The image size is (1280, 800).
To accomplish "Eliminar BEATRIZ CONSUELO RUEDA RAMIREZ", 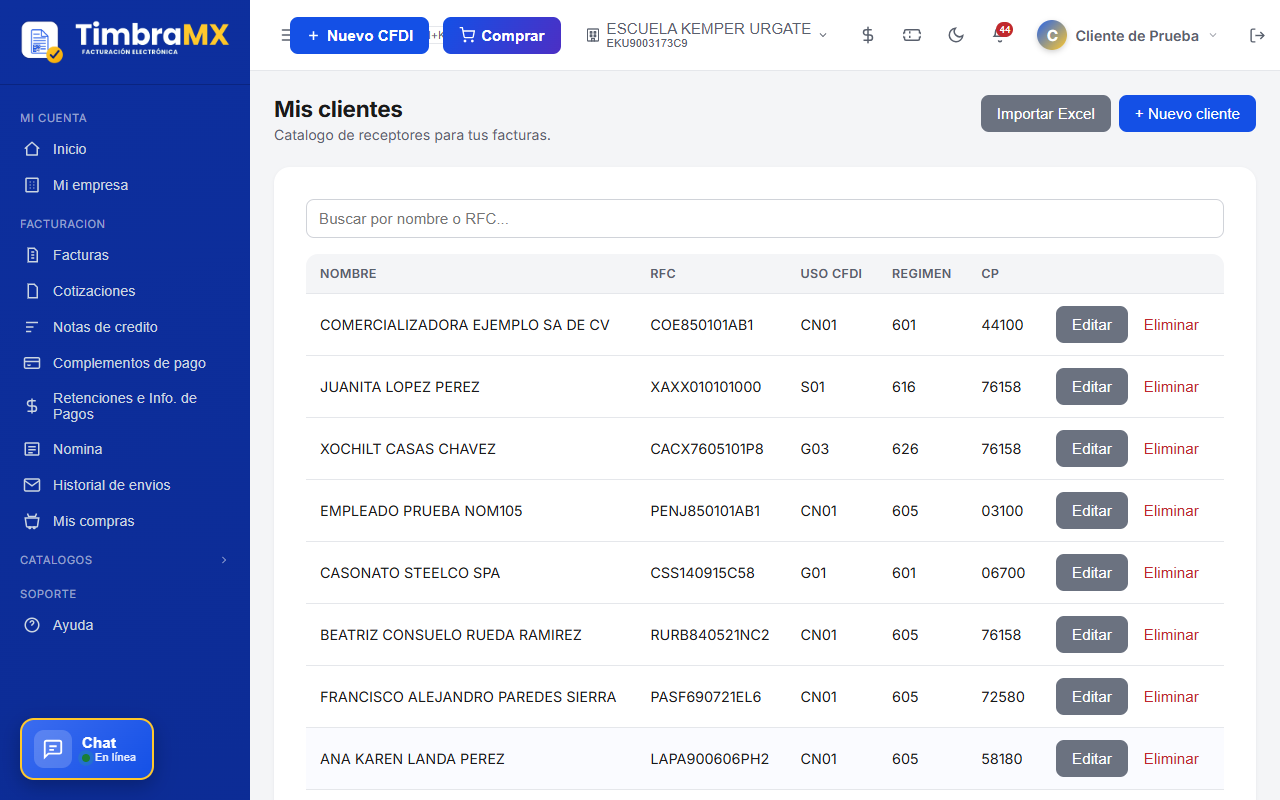I will [x=1171, y=635].
